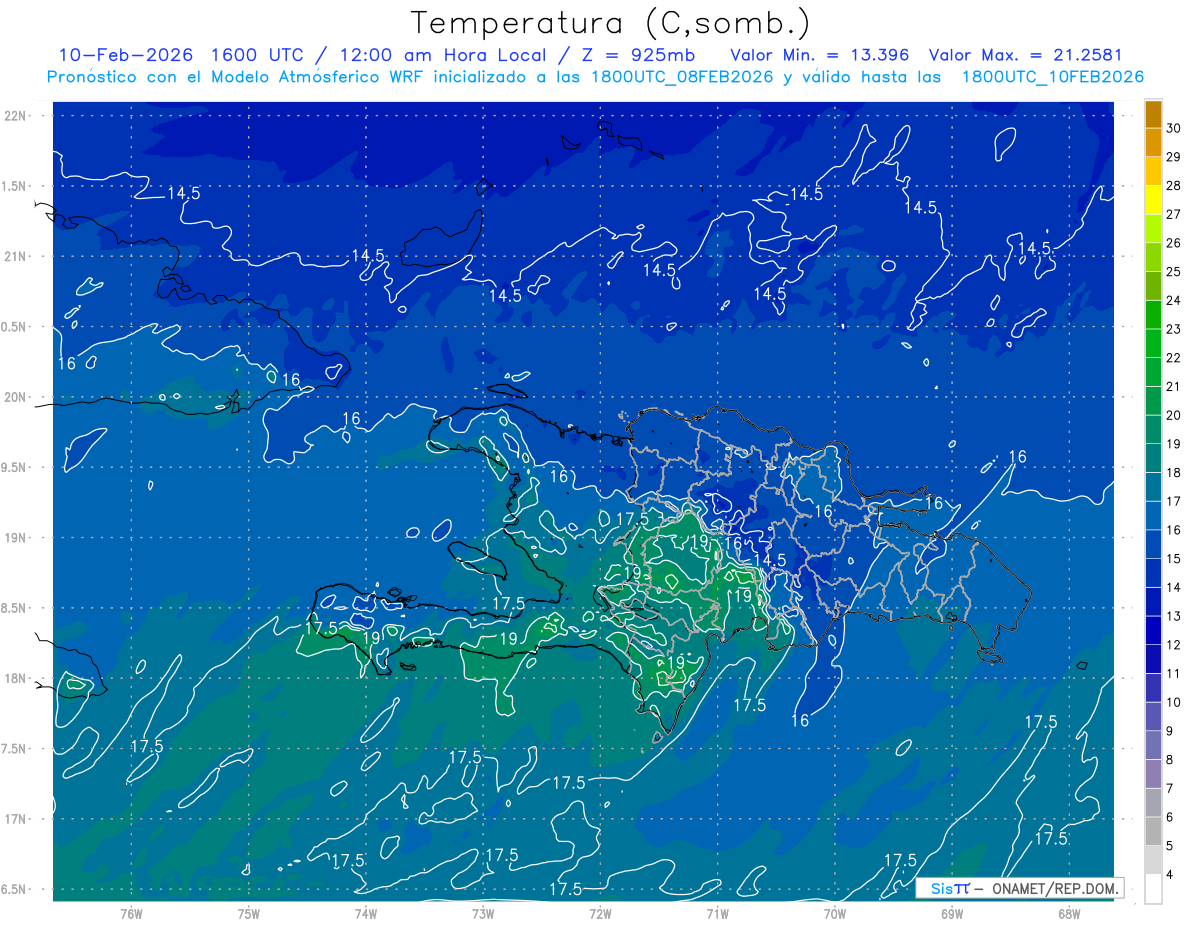Pick the green swatch between 21 and 22
This screenshot has height=927, width=1200.
tap(1153, 372)
